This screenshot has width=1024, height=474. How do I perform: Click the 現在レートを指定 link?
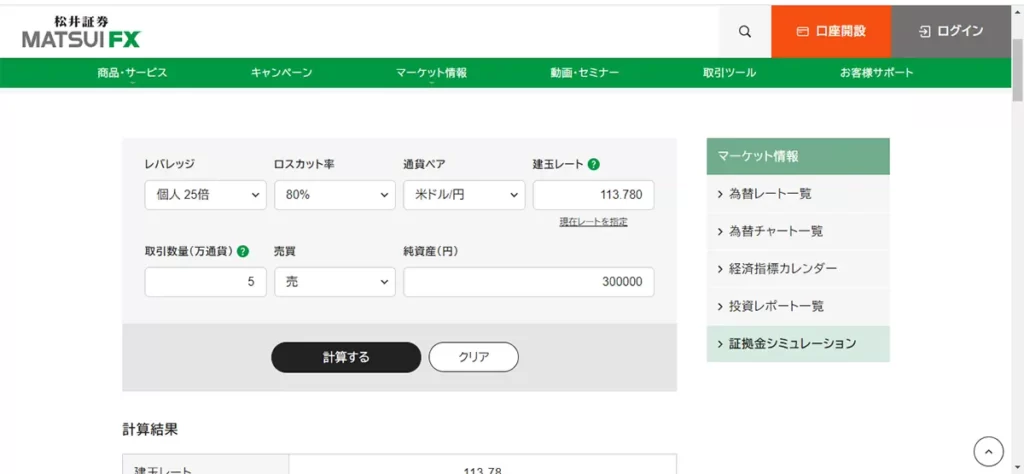click(593, 222)
